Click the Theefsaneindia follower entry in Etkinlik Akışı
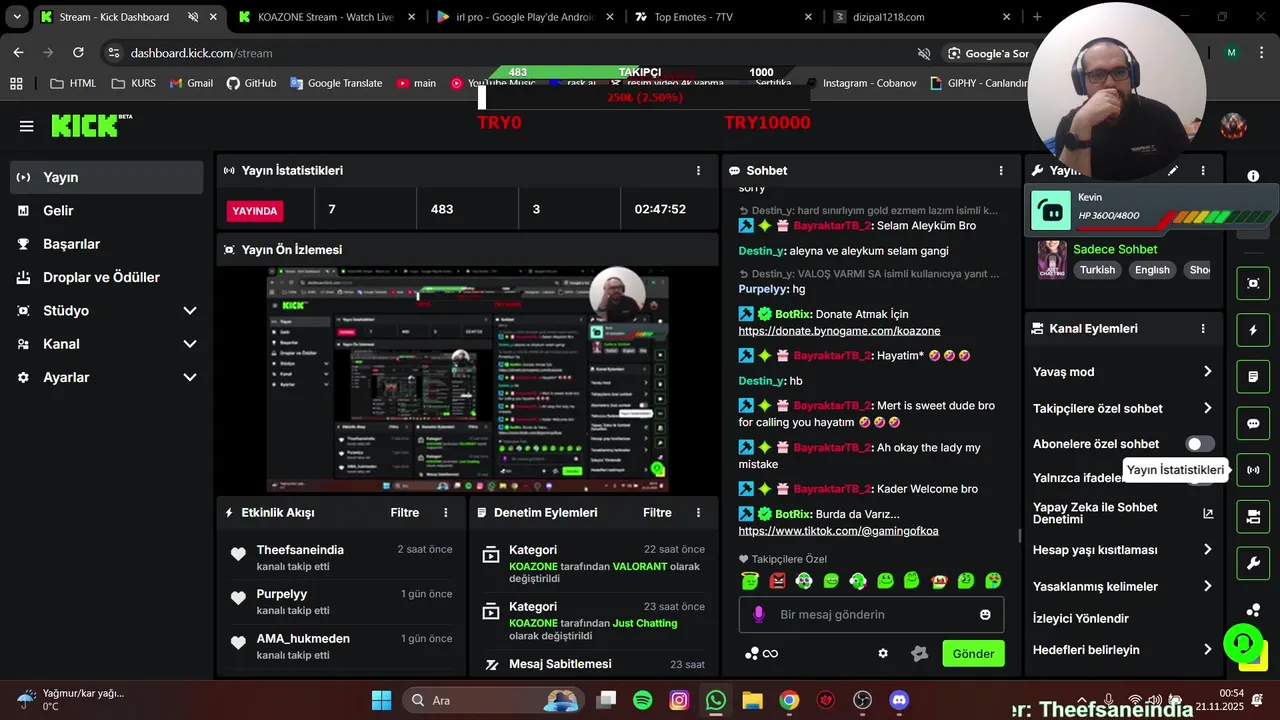The width and height of the screenshot is (1280, 720). (341, 558)
